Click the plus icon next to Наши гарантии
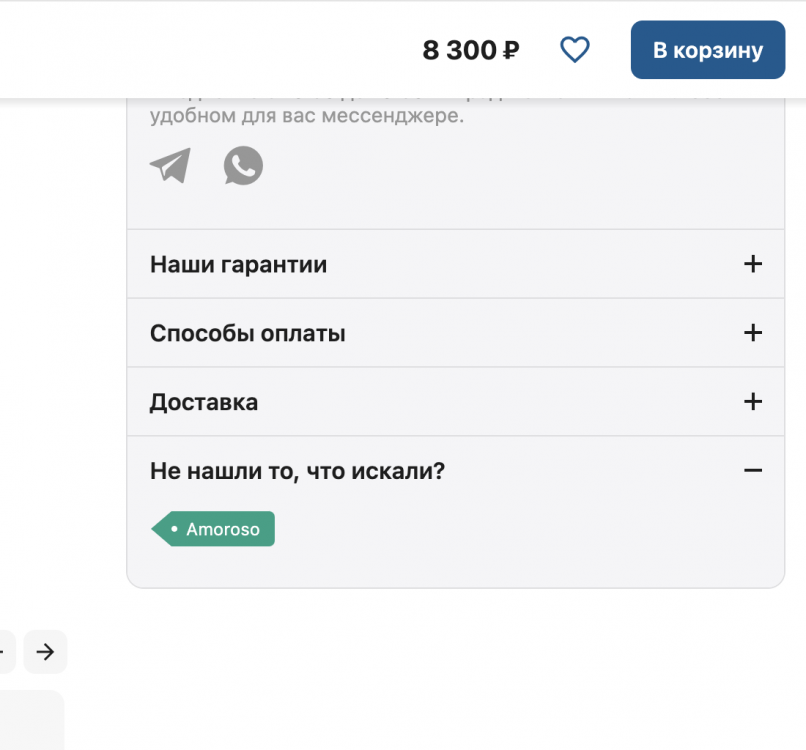This screenshot has width=806, height=750. 753,264
